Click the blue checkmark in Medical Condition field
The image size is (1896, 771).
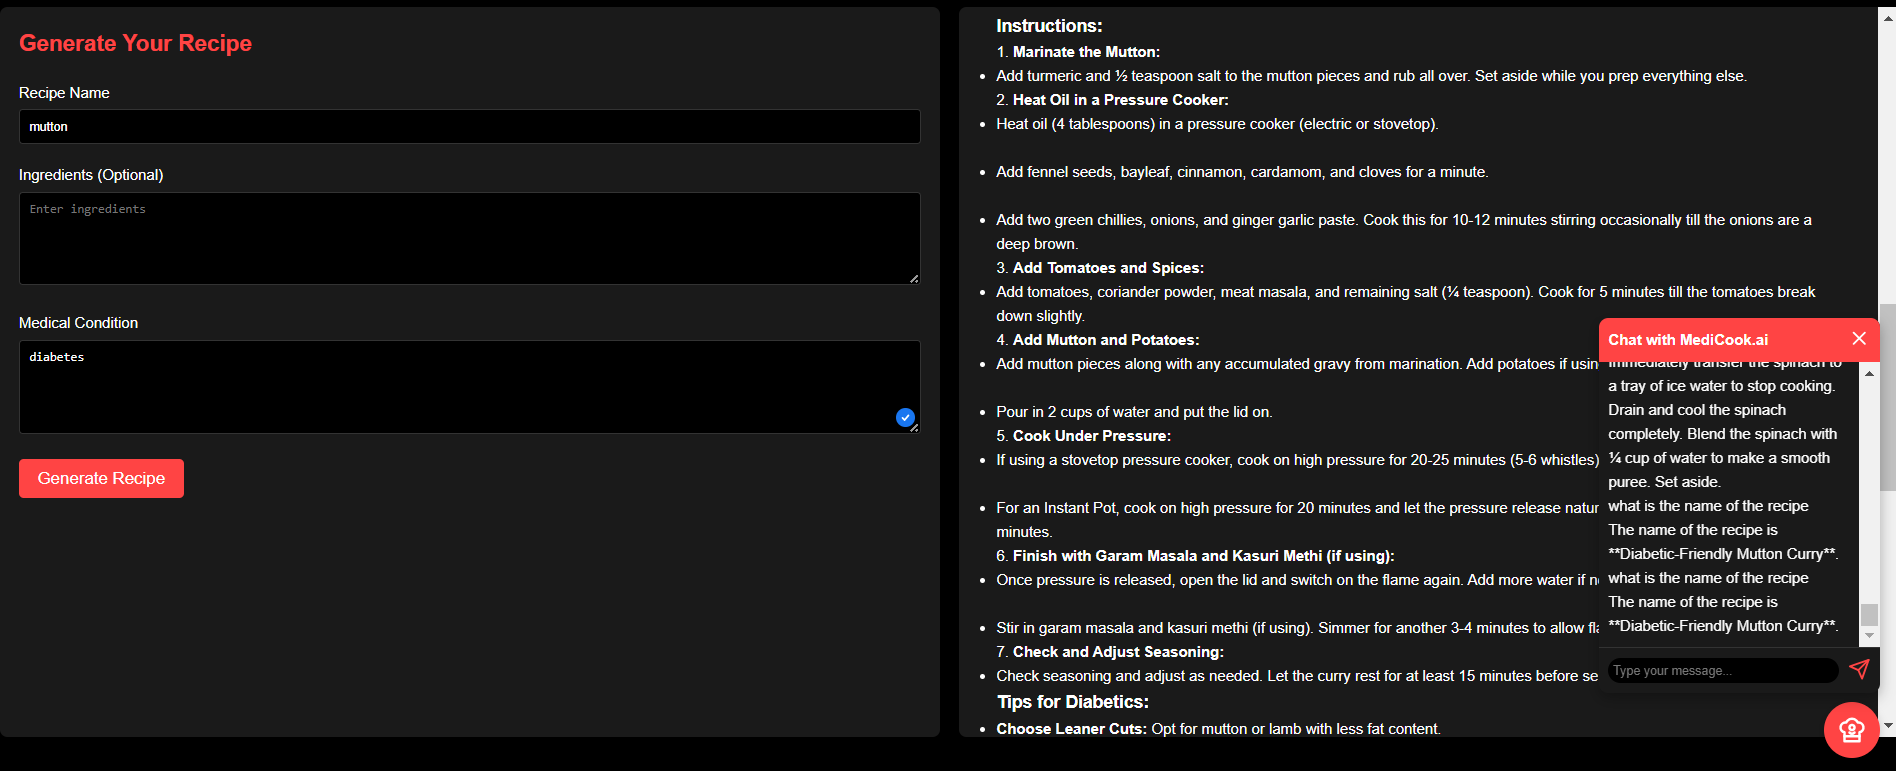[x=905, y=417]
